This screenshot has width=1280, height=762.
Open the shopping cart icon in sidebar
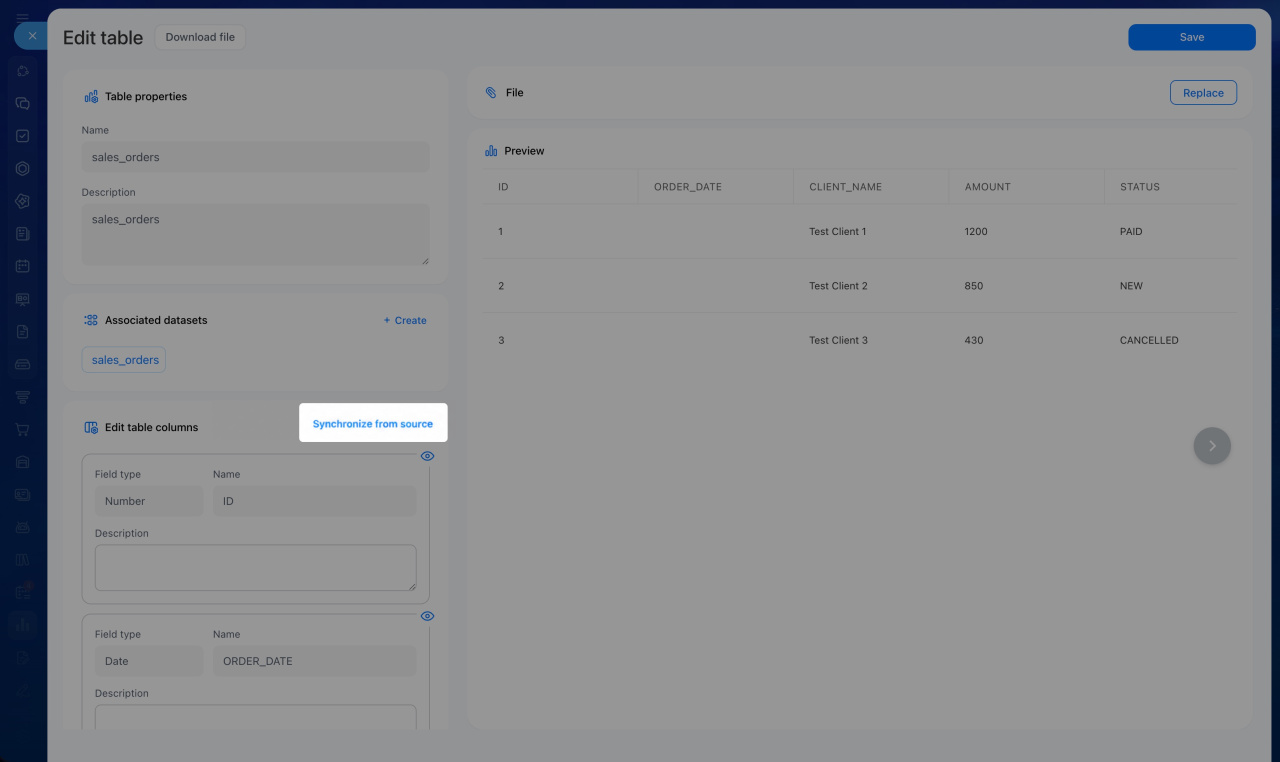(23, 429)
